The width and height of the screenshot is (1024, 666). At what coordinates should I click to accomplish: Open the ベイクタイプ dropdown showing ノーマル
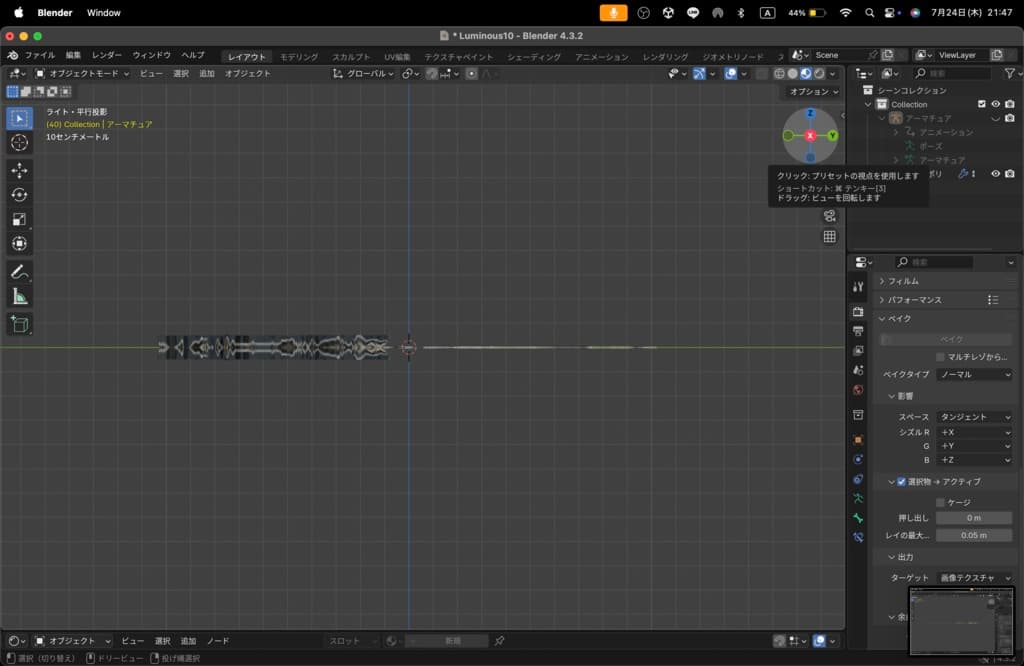click(974, 375)
